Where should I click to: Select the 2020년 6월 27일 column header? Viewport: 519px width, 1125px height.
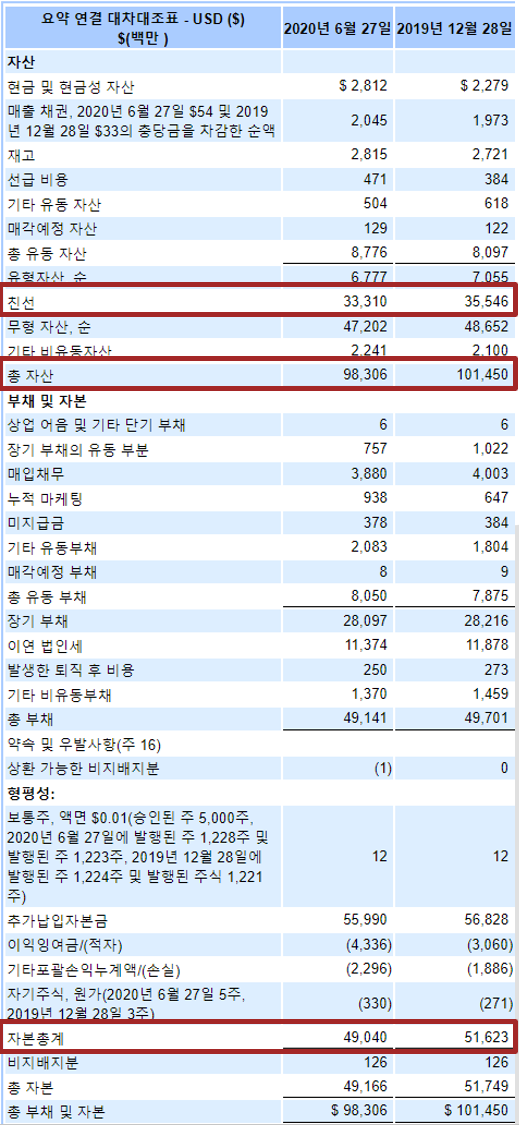[x=337, y=29]
